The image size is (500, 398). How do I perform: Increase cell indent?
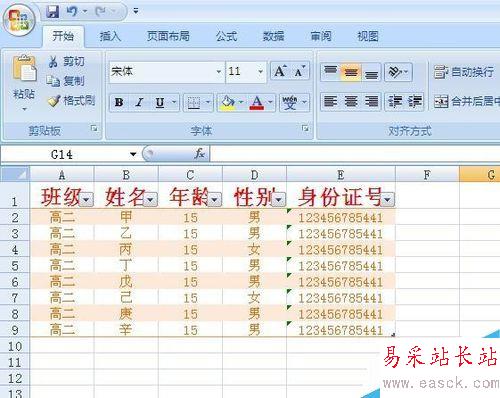point(415,101)
